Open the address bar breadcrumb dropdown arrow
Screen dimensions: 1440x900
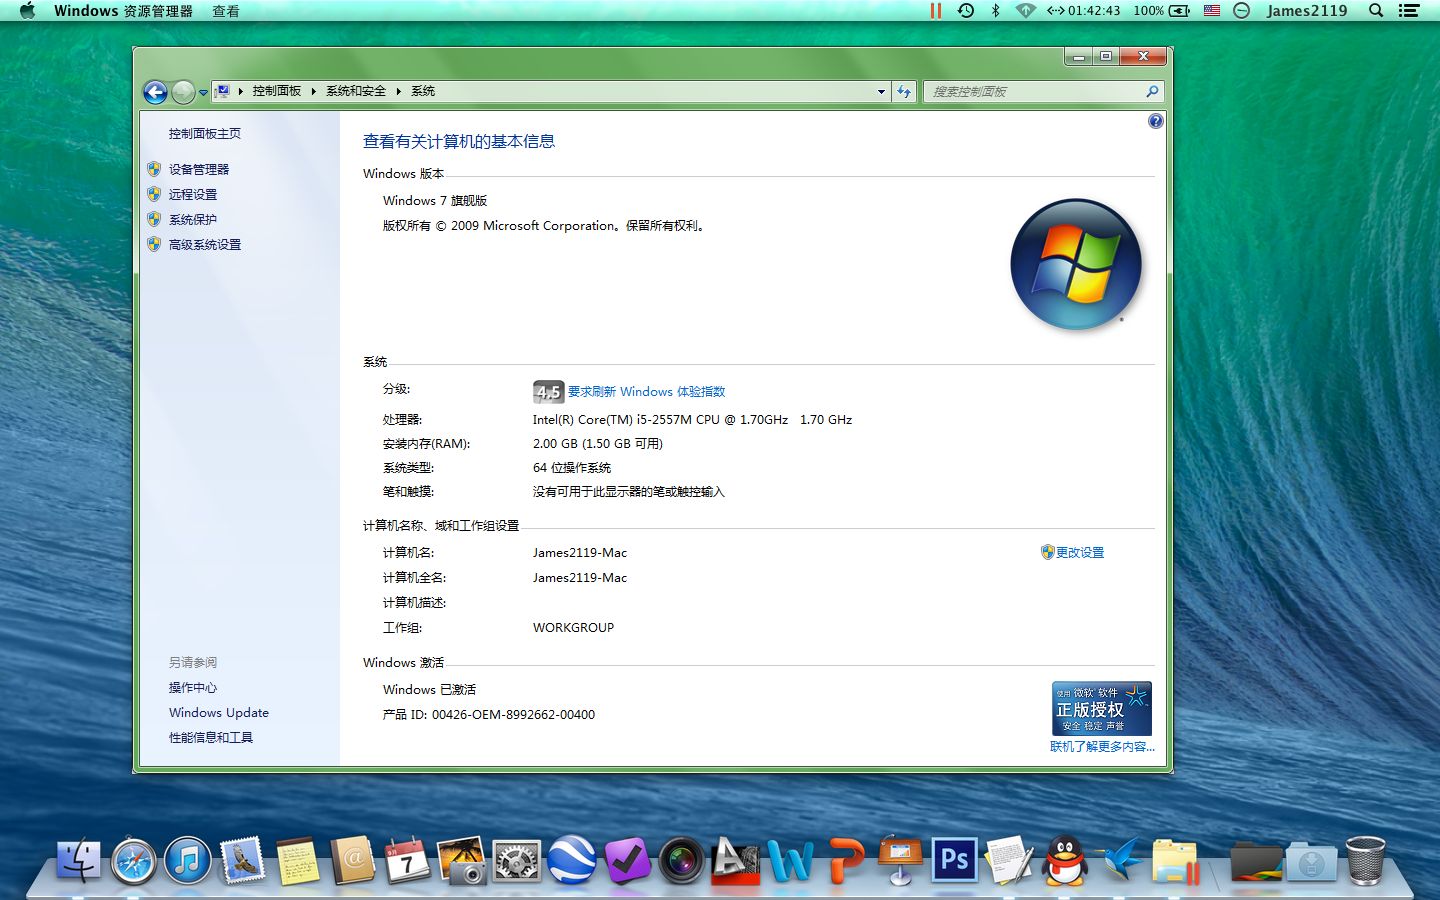click(880, 91)
